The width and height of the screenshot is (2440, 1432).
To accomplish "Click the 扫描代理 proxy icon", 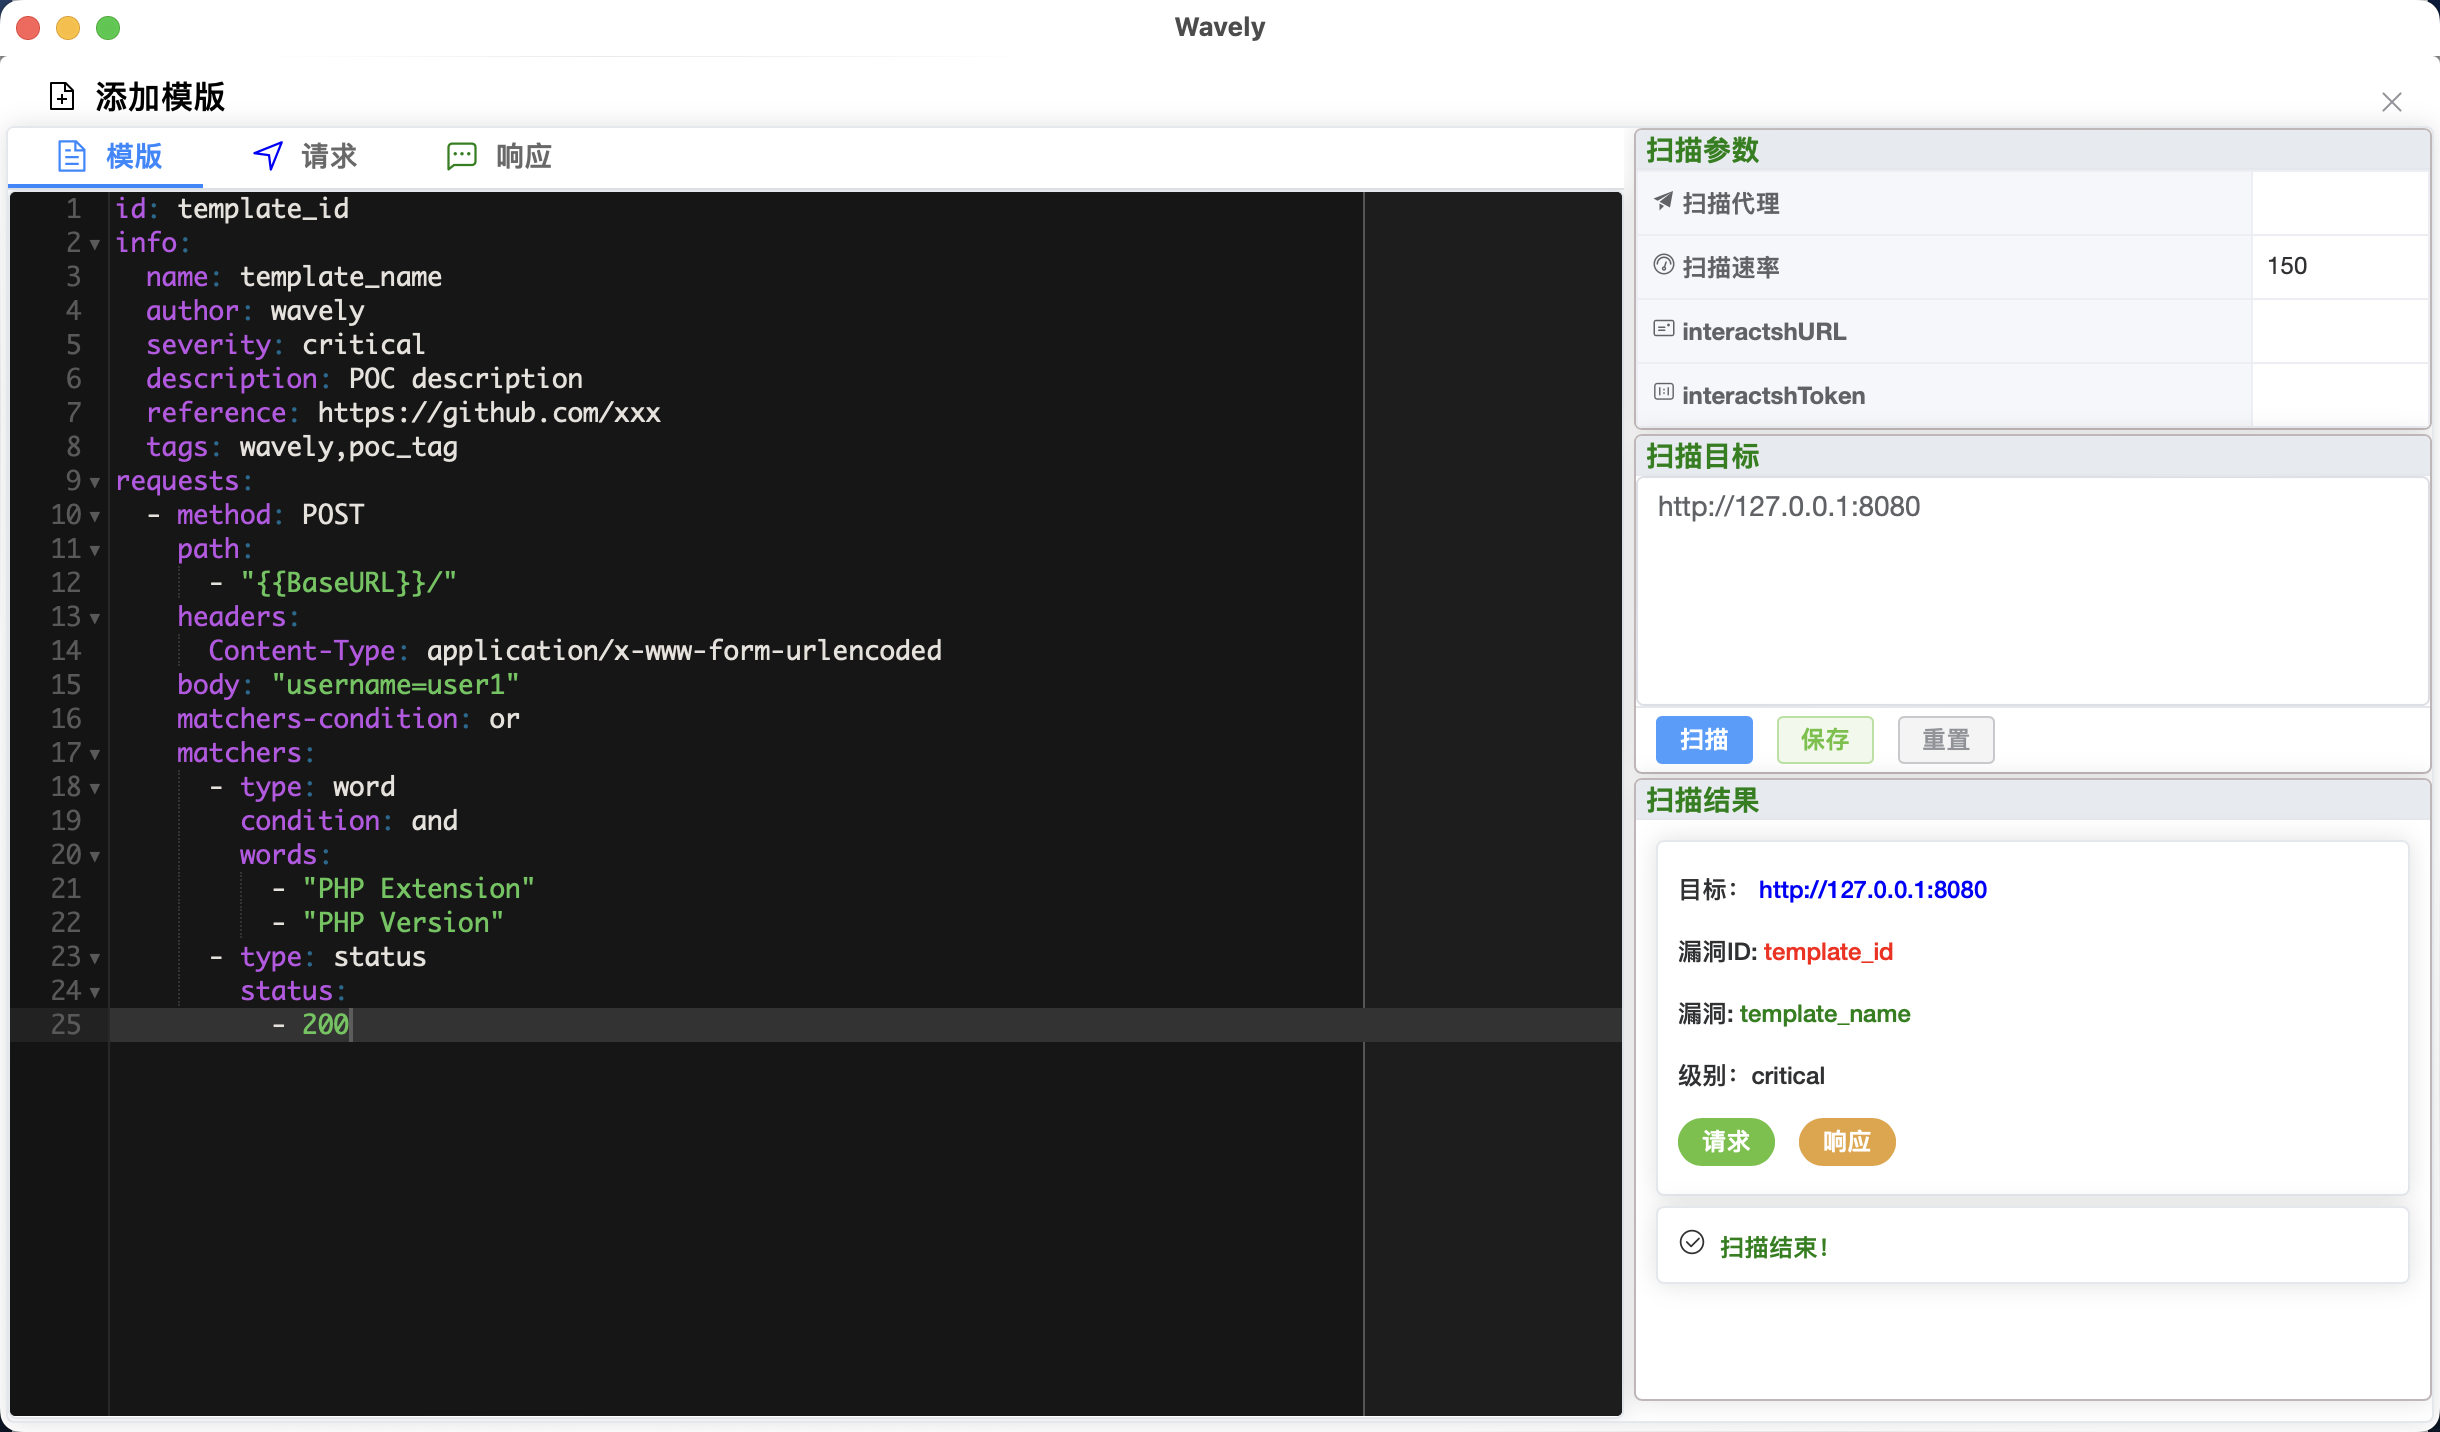I will (x=1664, y=202).
